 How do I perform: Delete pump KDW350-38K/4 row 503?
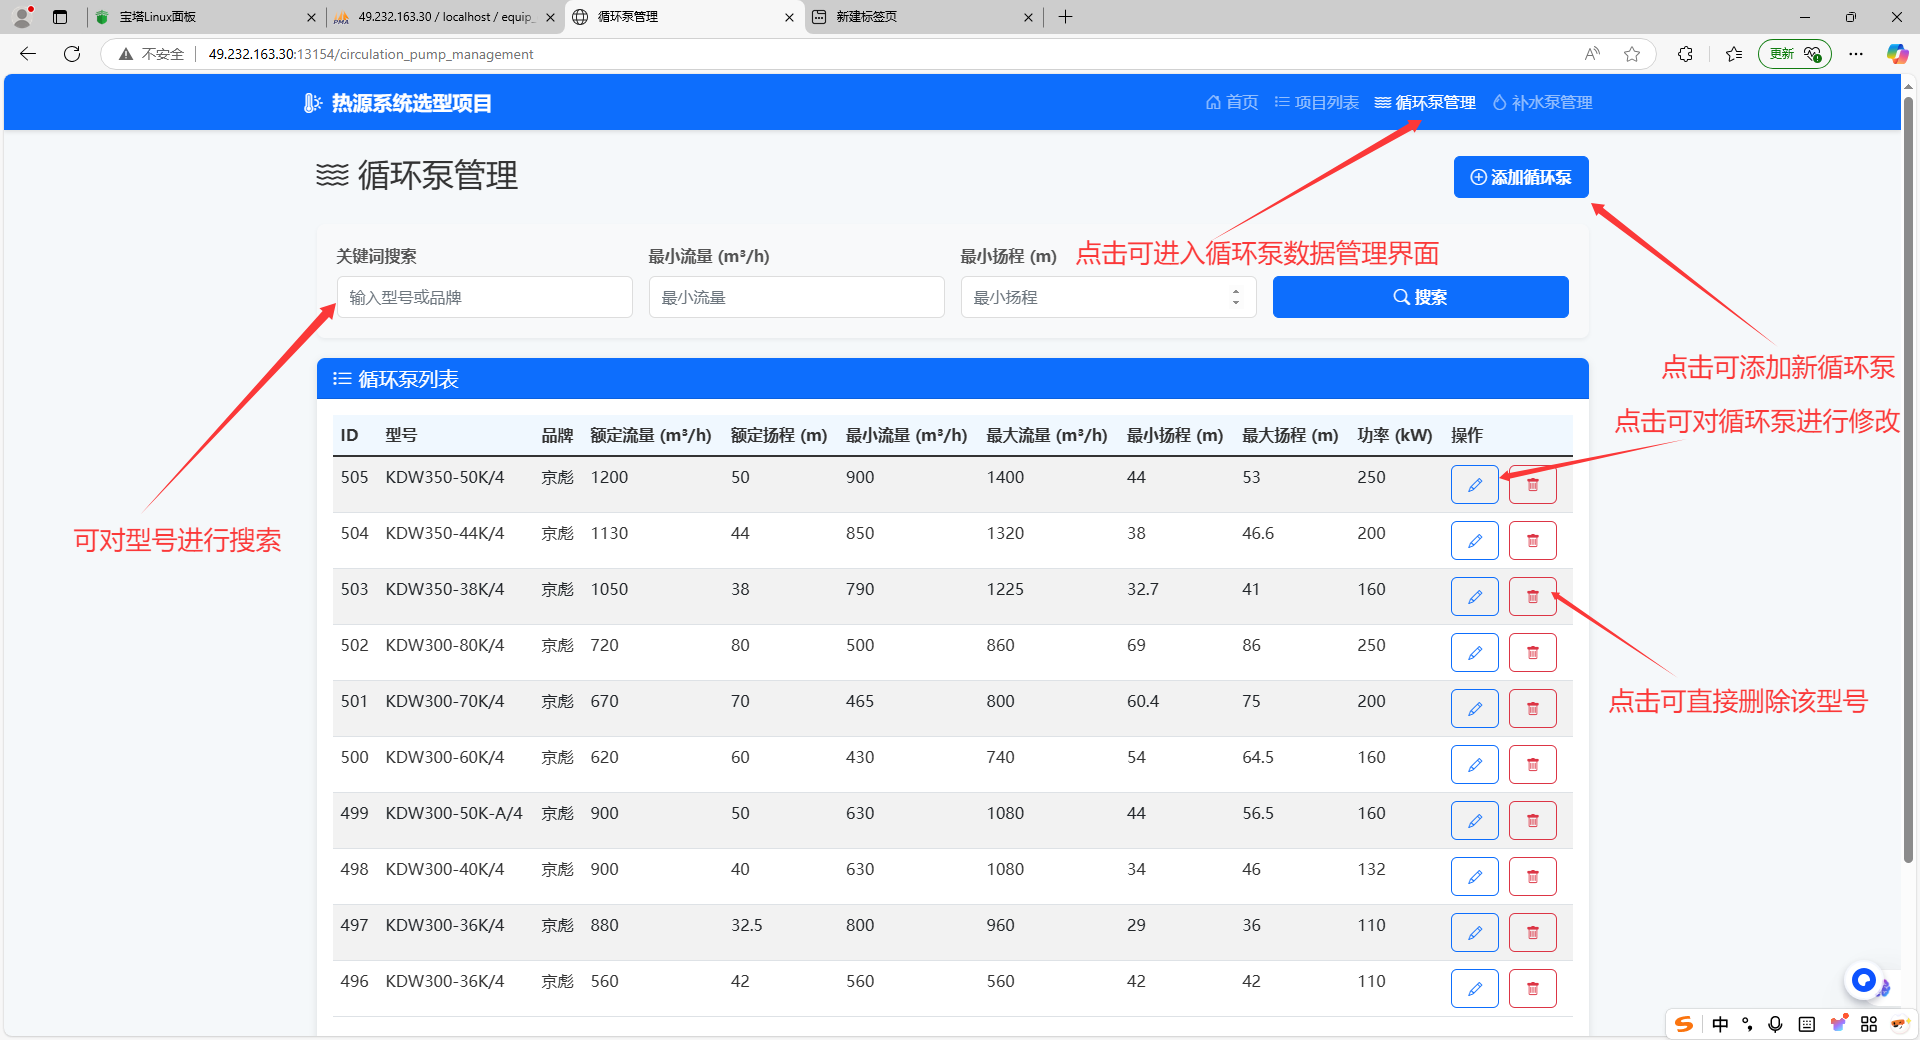pos(1532,597)
